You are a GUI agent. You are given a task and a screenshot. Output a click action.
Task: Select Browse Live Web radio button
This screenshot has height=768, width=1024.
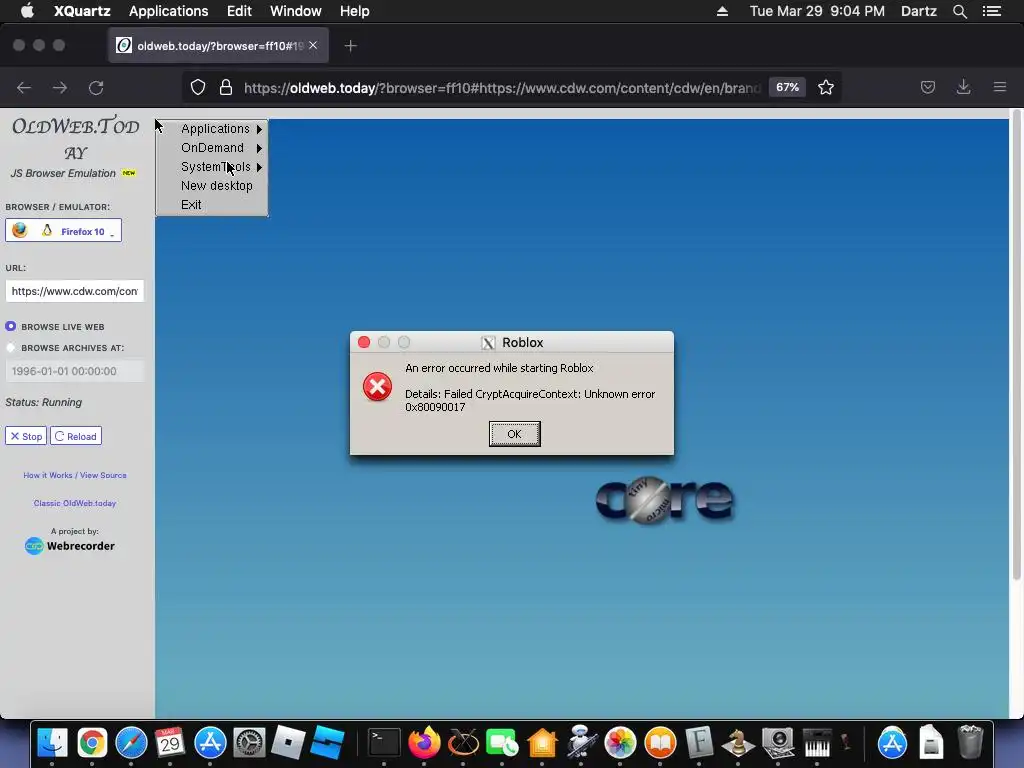pyautogui.click(x=10, y=326)
